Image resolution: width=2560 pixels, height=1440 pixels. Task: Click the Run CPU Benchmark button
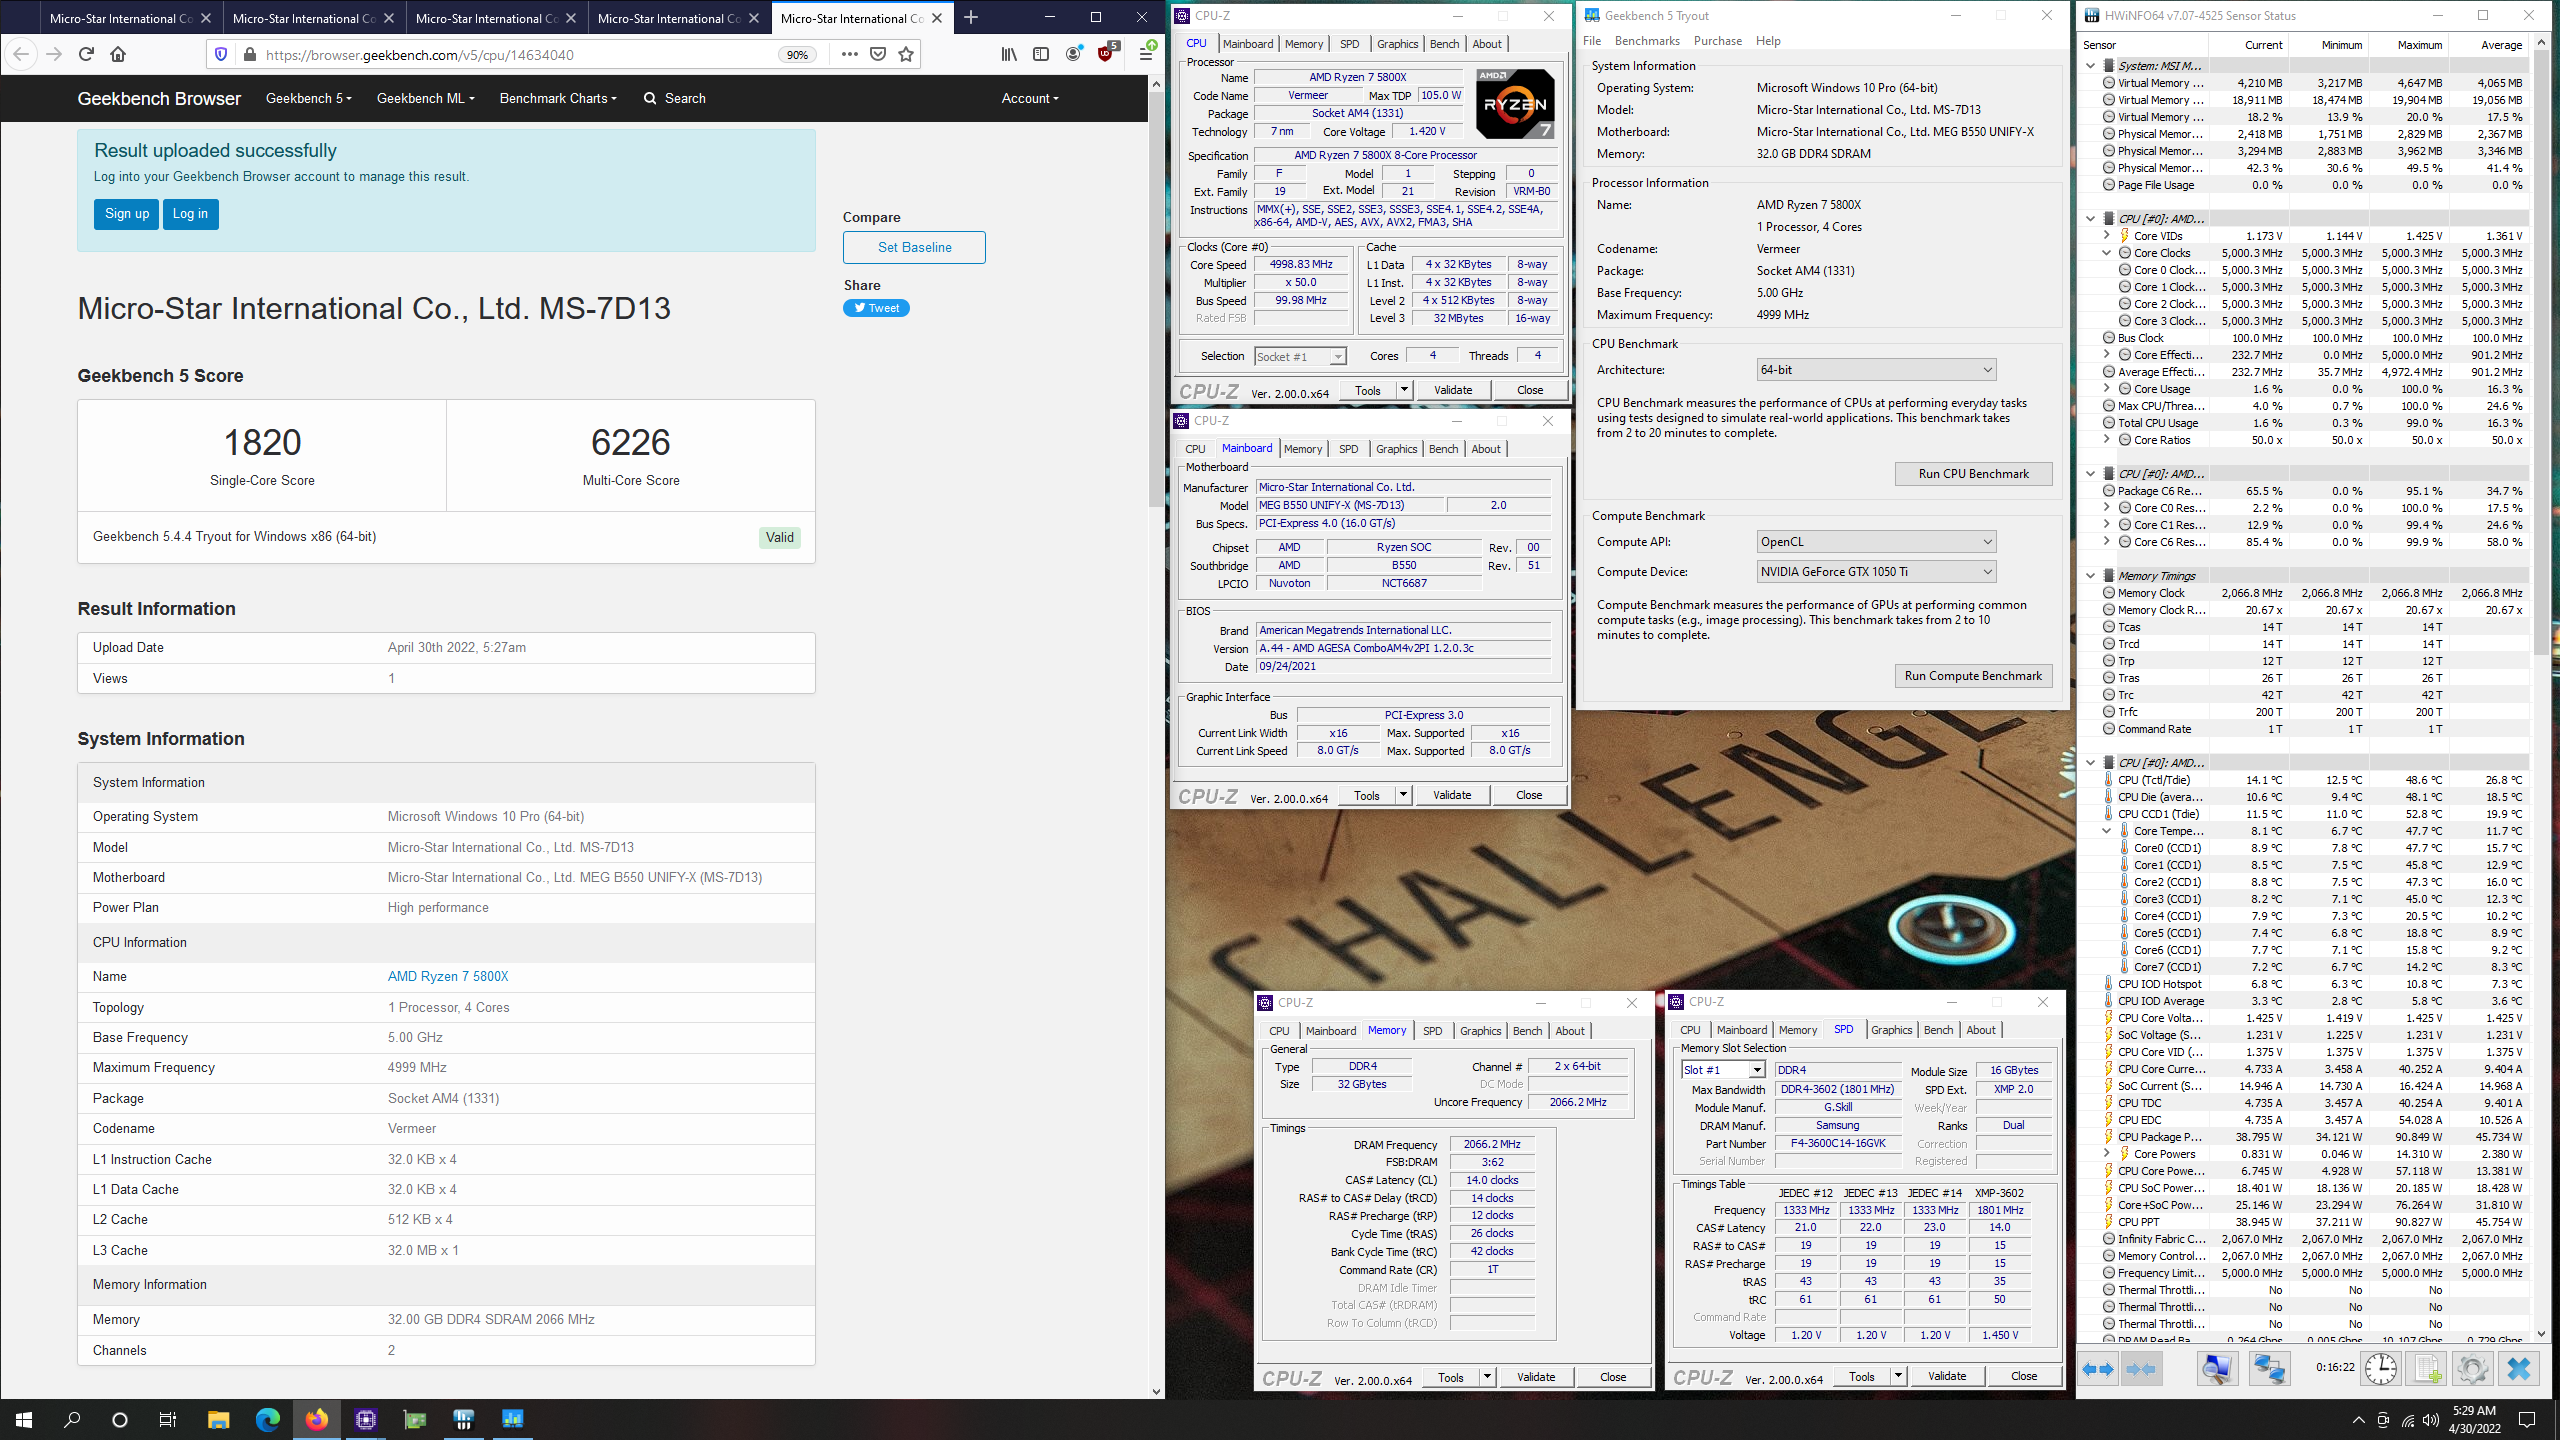pos(1973,474)
